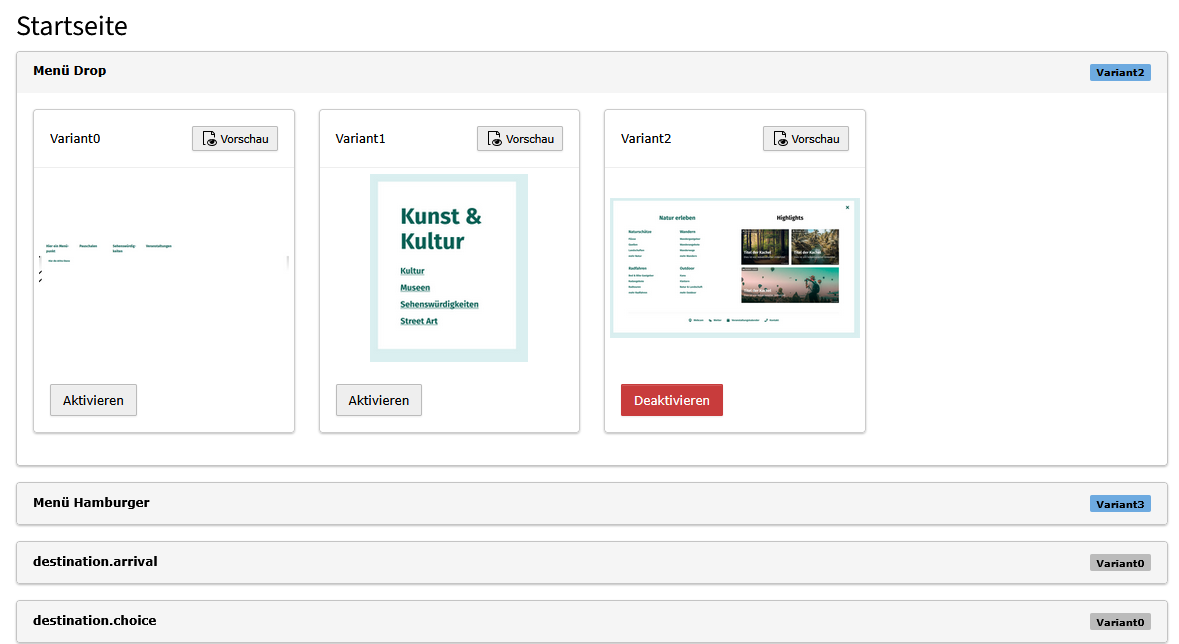Click the gray Variant0 badge on destination.arrival
This screenshot has height=644, width=1179.
coord(1119,563)
